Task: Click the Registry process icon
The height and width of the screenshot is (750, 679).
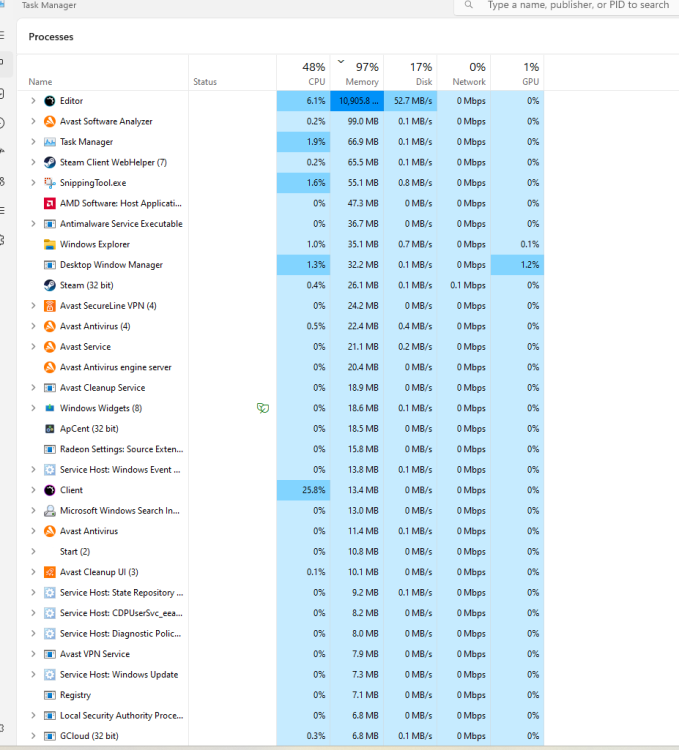Action: click(x=50, y=695)
